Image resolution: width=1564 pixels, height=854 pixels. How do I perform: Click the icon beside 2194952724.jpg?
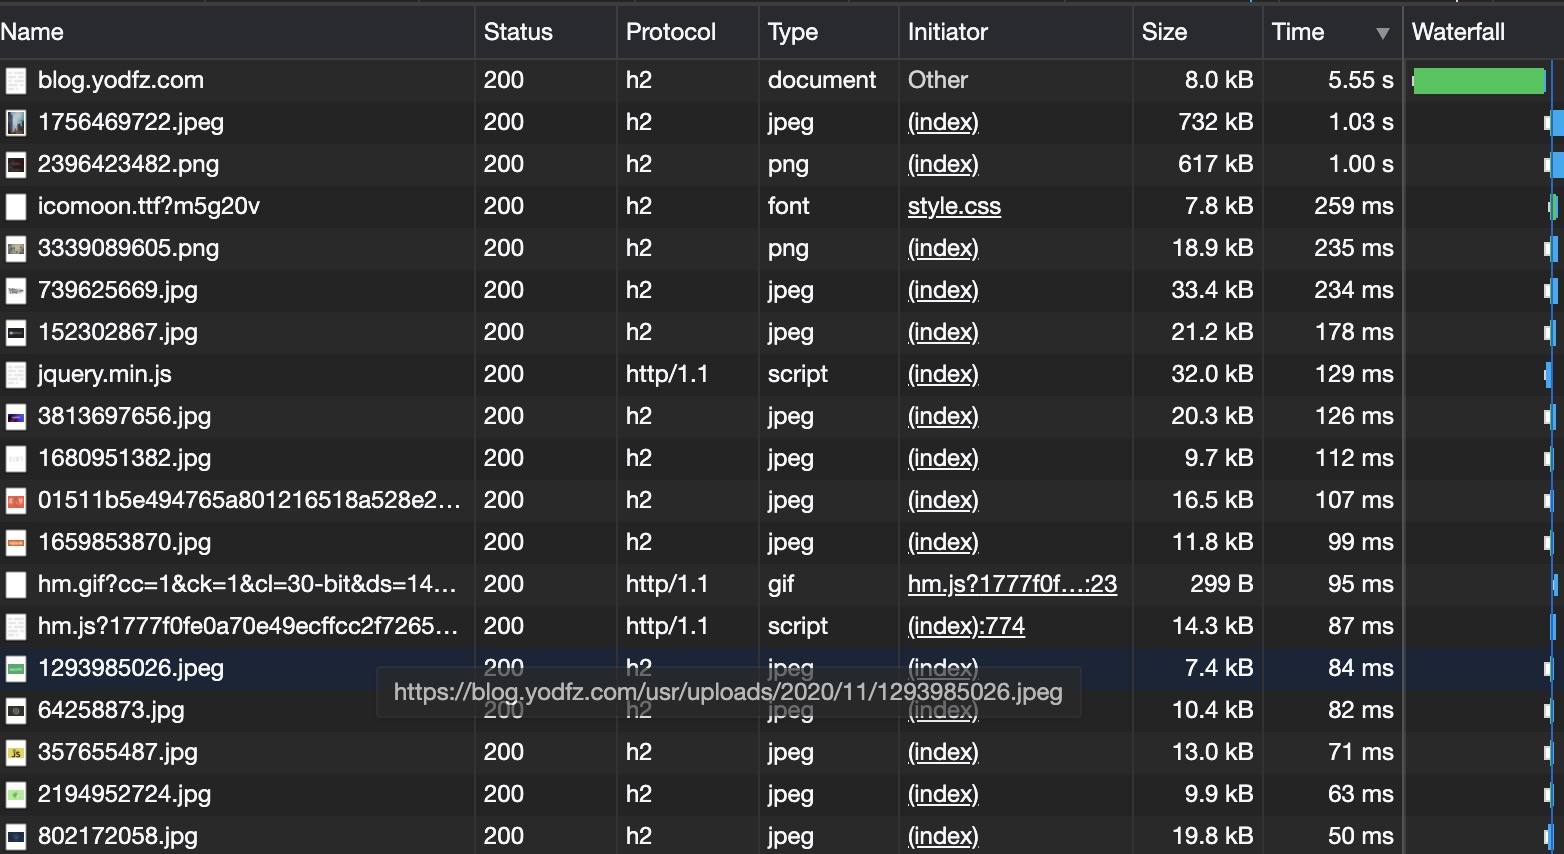click(x=16, y=795)
